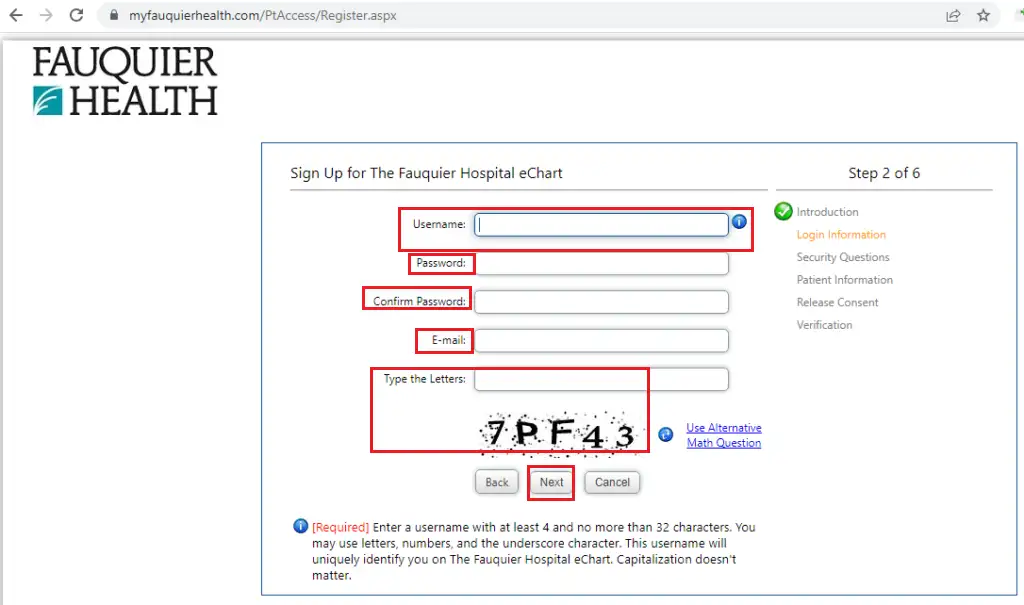Select the Verification step

[x=824, y=325]
